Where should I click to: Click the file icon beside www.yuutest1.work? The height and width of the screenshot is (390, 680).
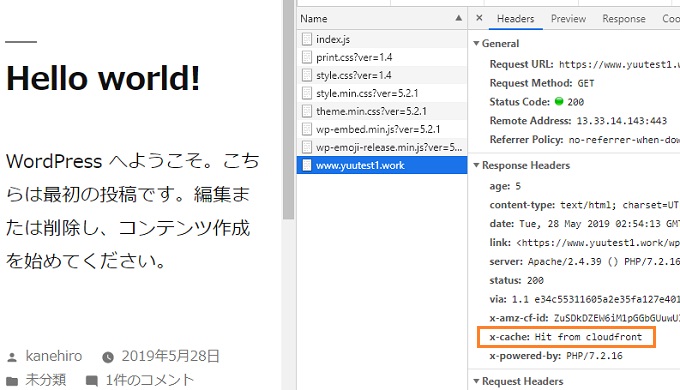[307, 165]
